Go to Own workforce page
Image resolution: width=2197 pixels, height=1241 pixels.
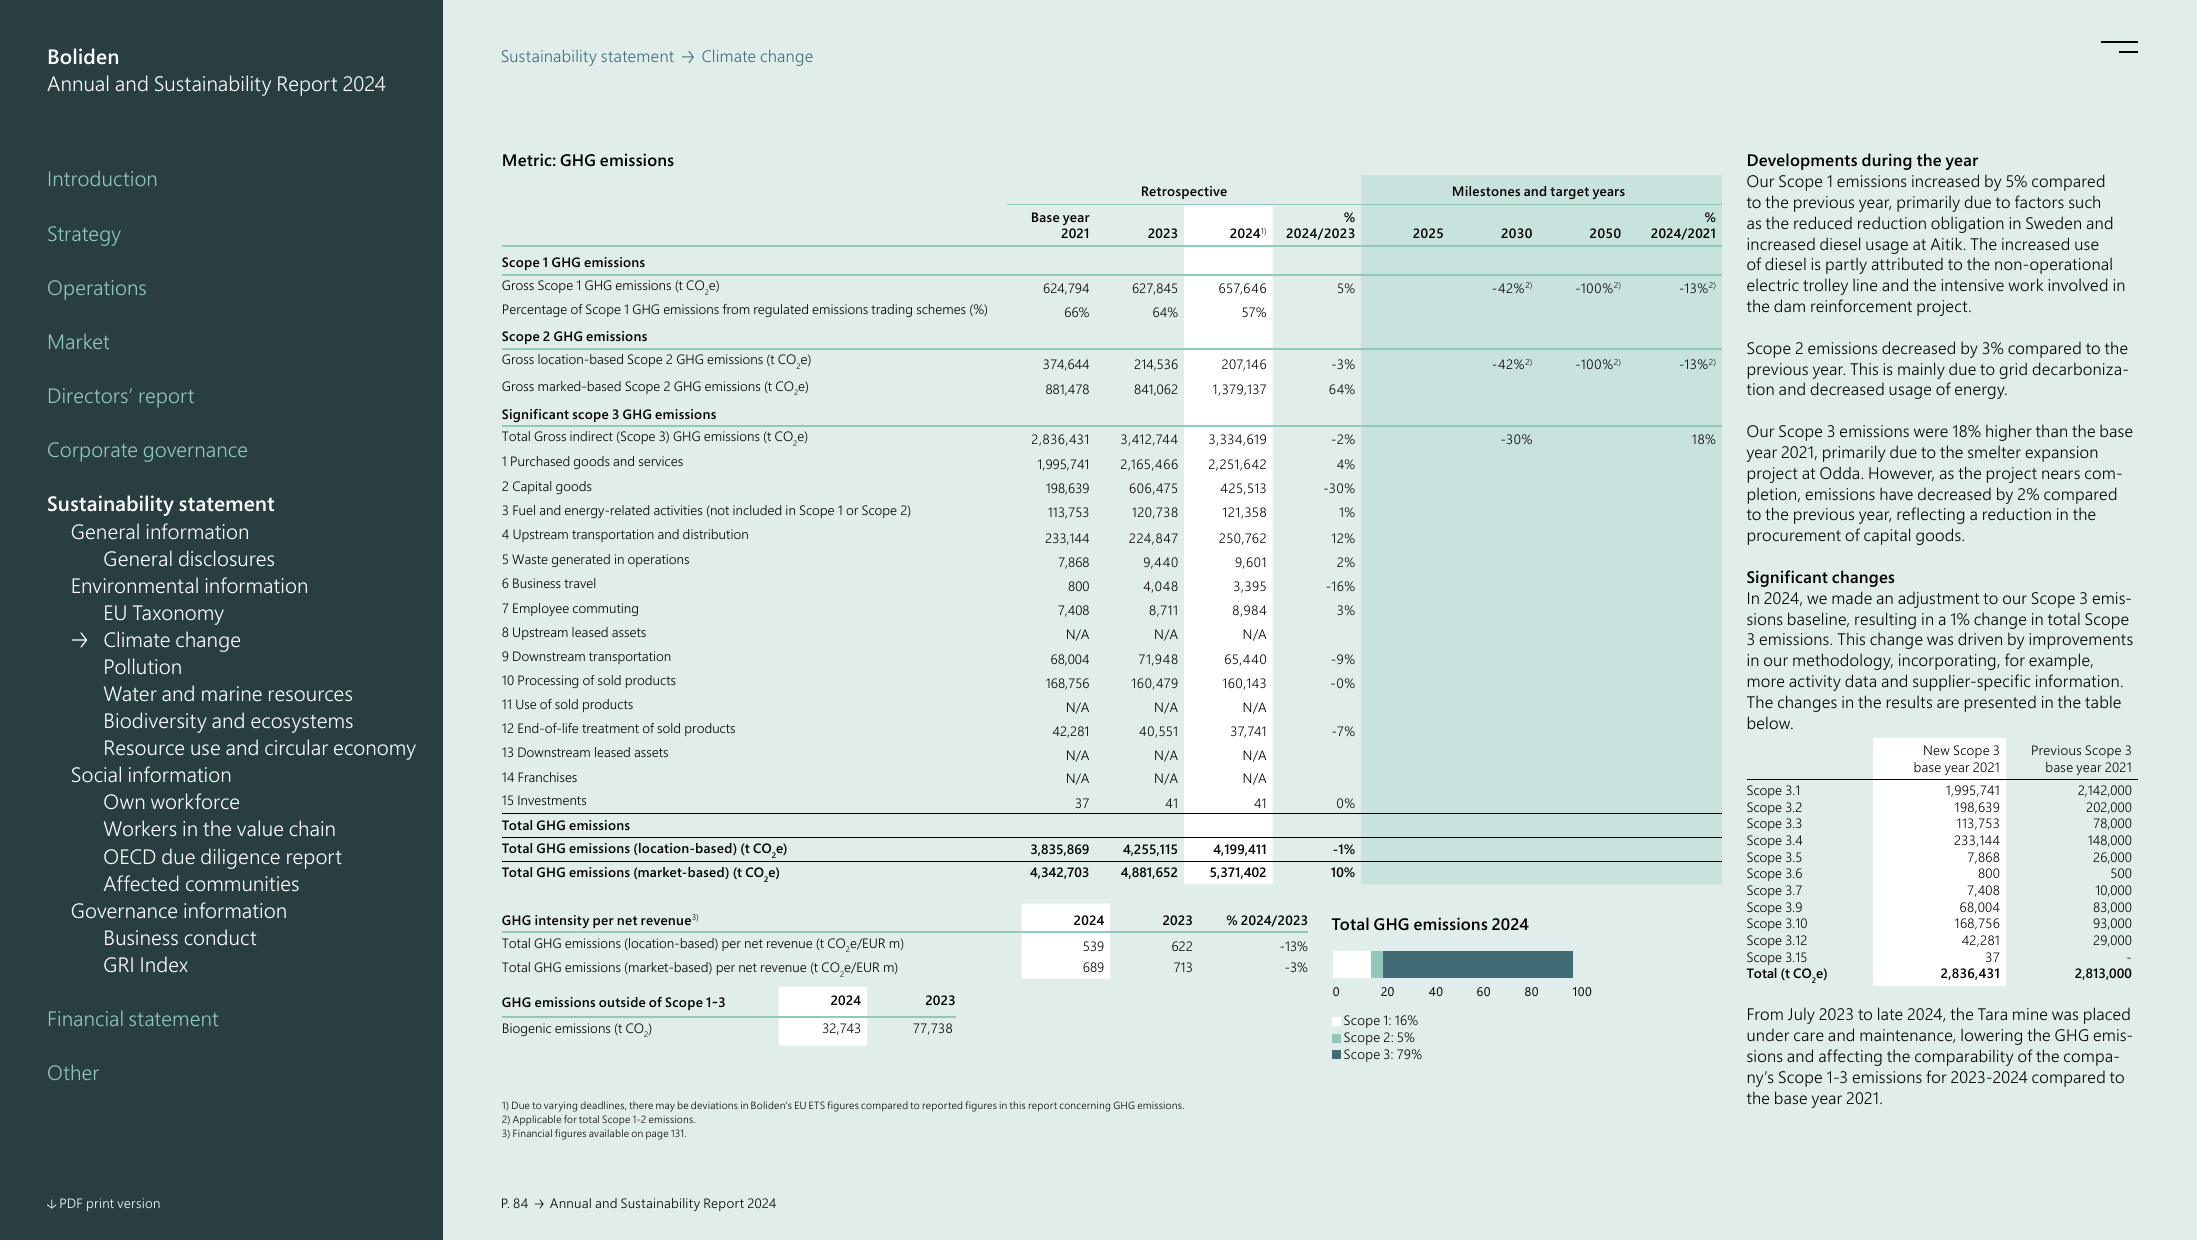pos(171,802)
